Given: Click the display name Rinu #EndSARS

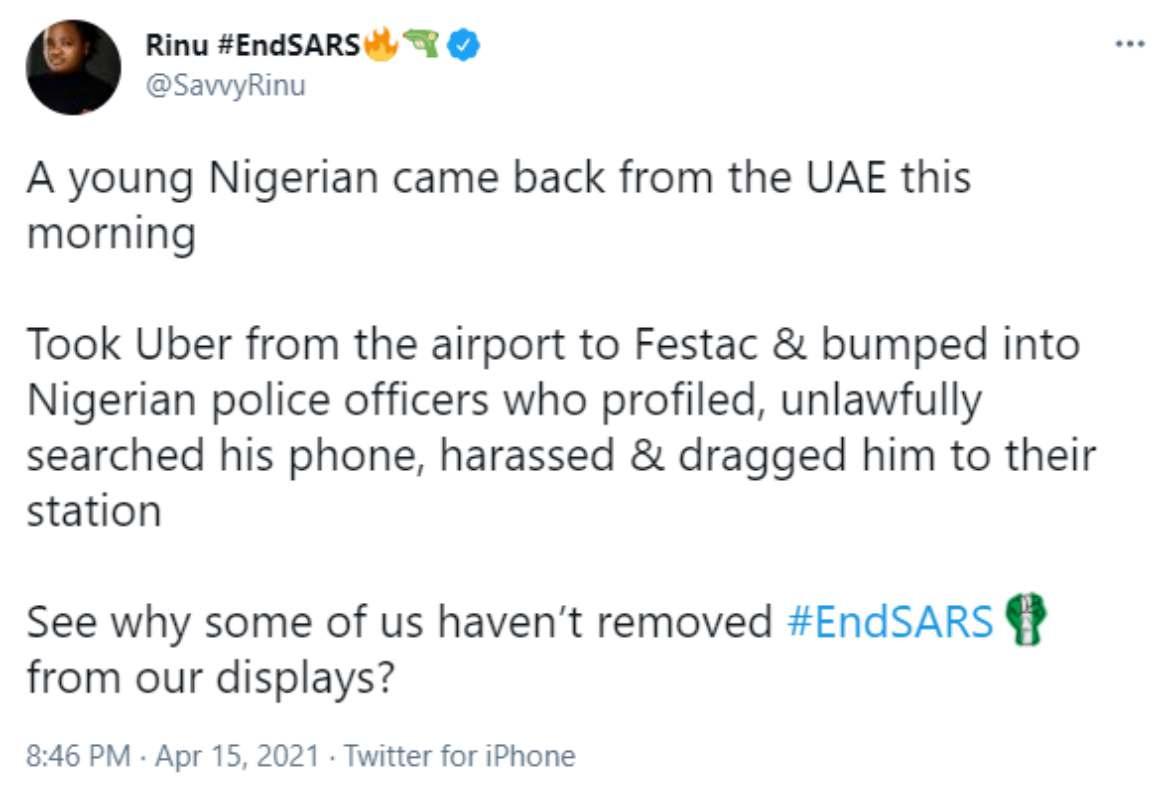Looking at the screenshot, I should coord(252,46).
